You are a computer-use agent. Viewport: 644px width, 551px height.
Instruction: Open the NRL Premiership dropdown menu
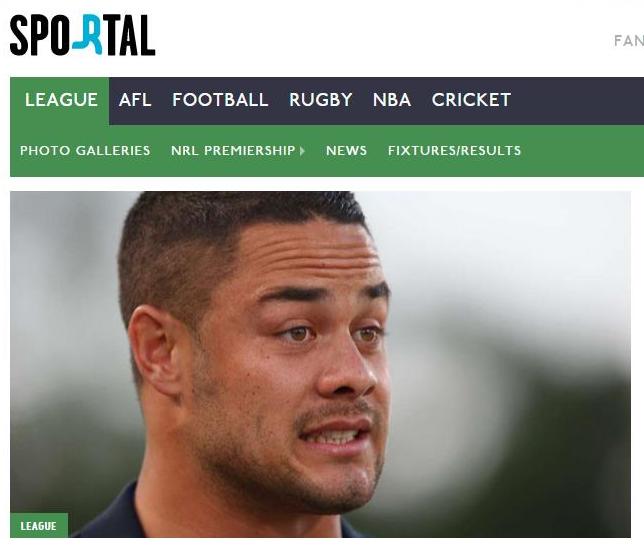[233, 151]
